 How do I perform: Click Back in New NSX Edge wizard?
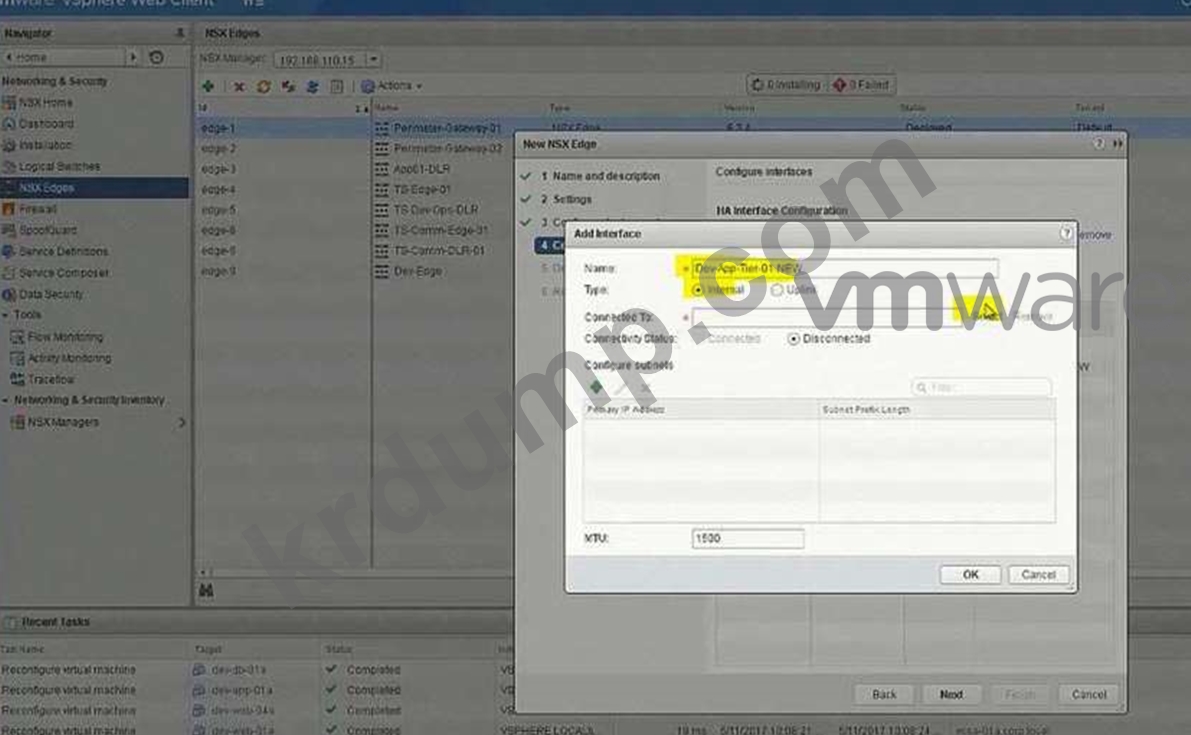point(884,694)
